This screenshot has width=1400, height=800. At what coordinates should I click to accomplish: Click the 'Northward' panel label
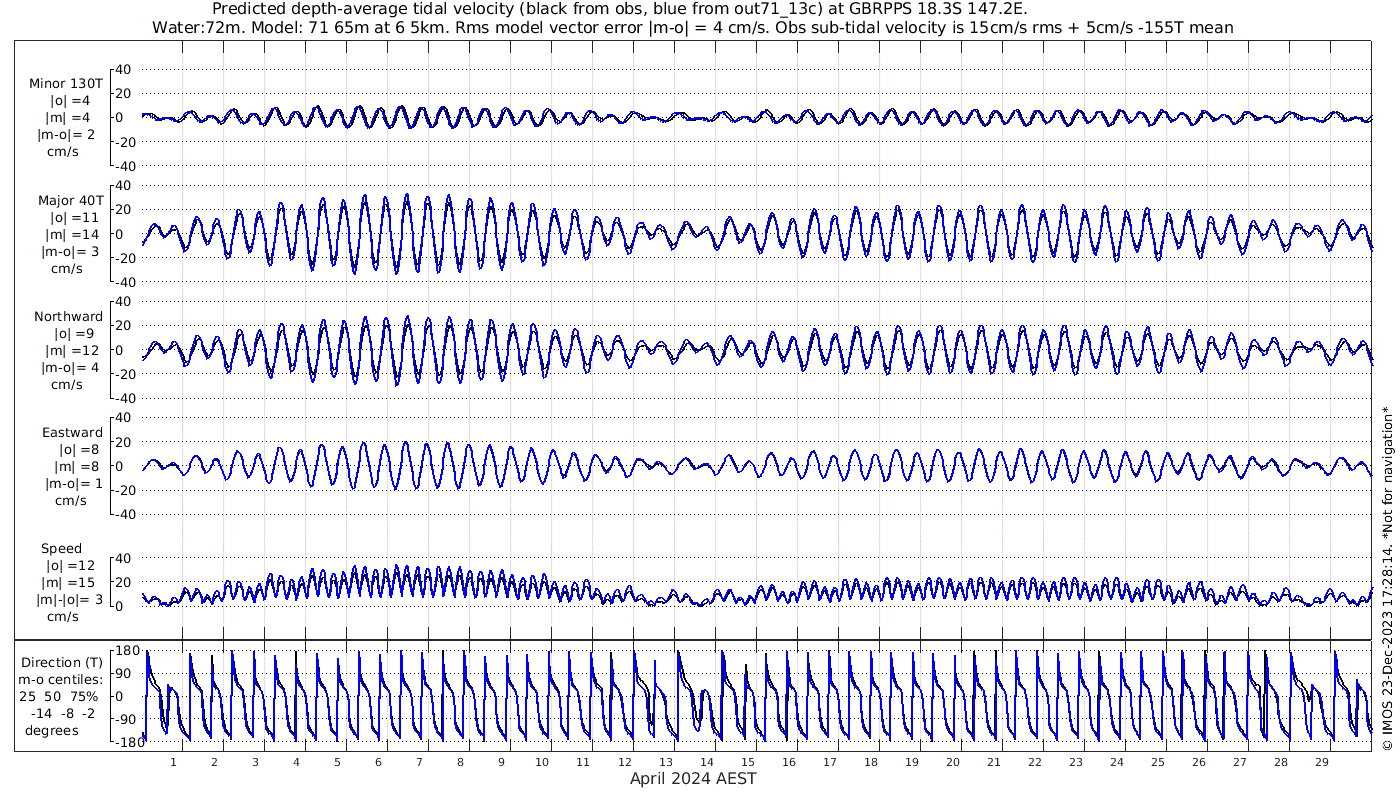[69, 317]
